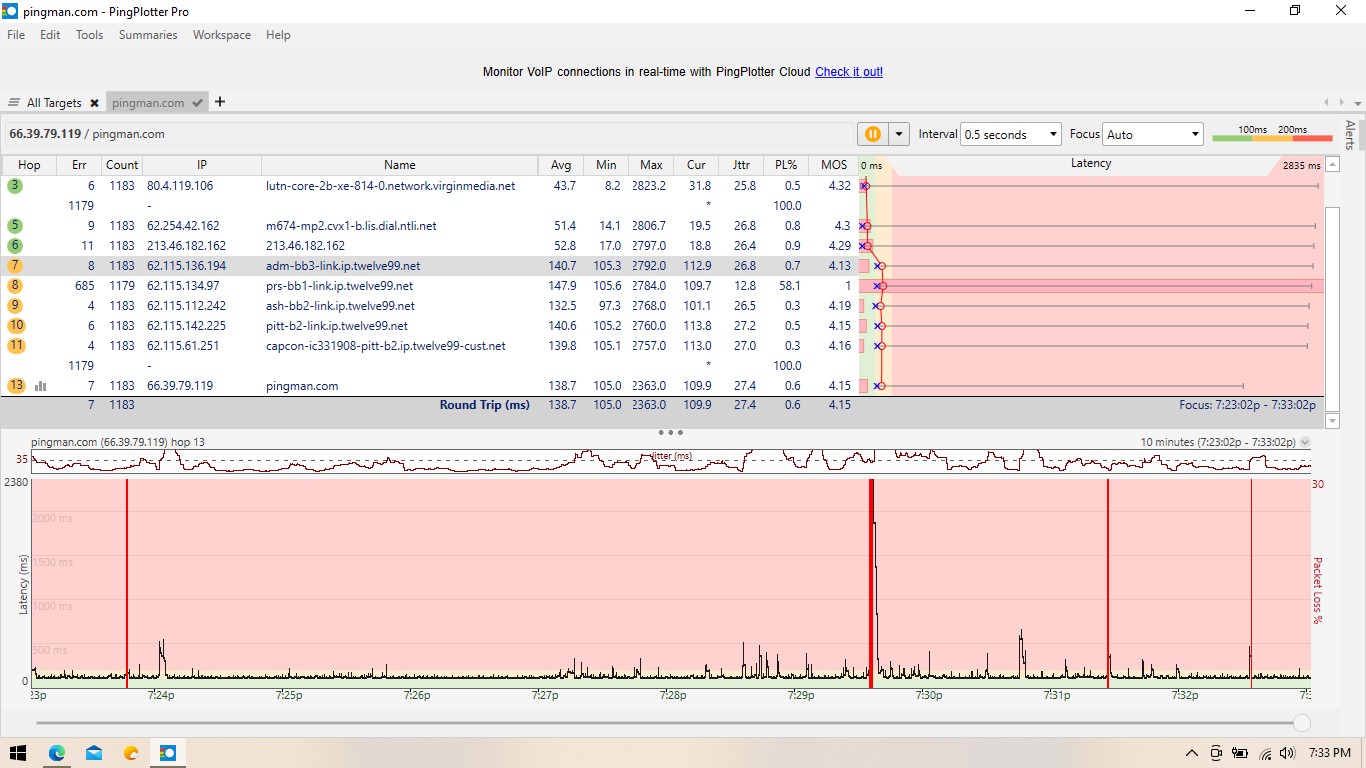Click the hop 8 orange circle icon
Image resolution: width=1366 pixels, height=768 pixels.
coord(15,286)
